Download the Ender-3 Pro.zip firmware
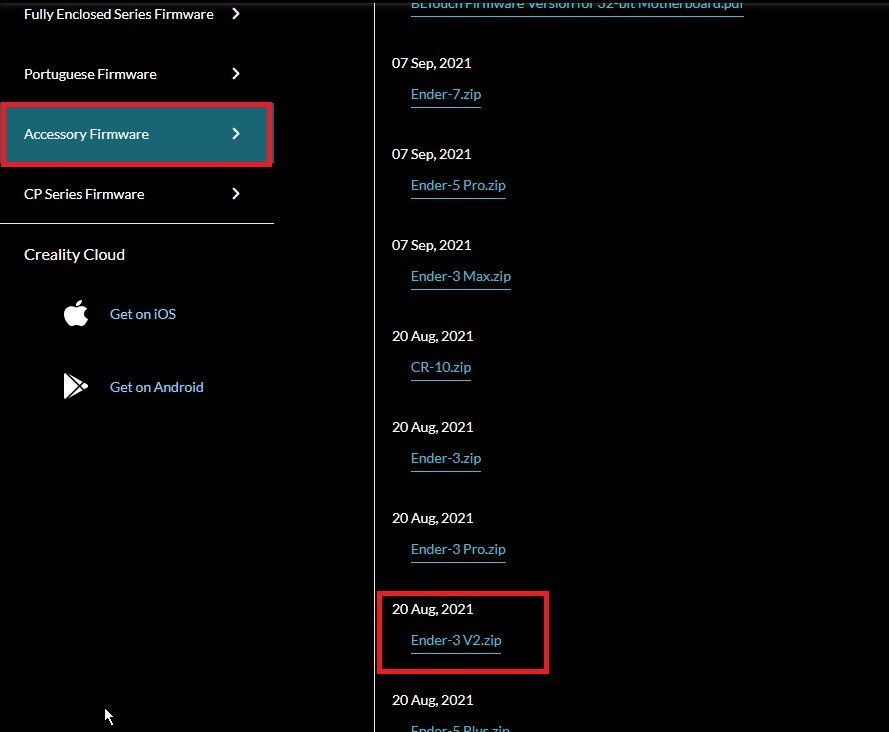 click(x=458, y=549)
